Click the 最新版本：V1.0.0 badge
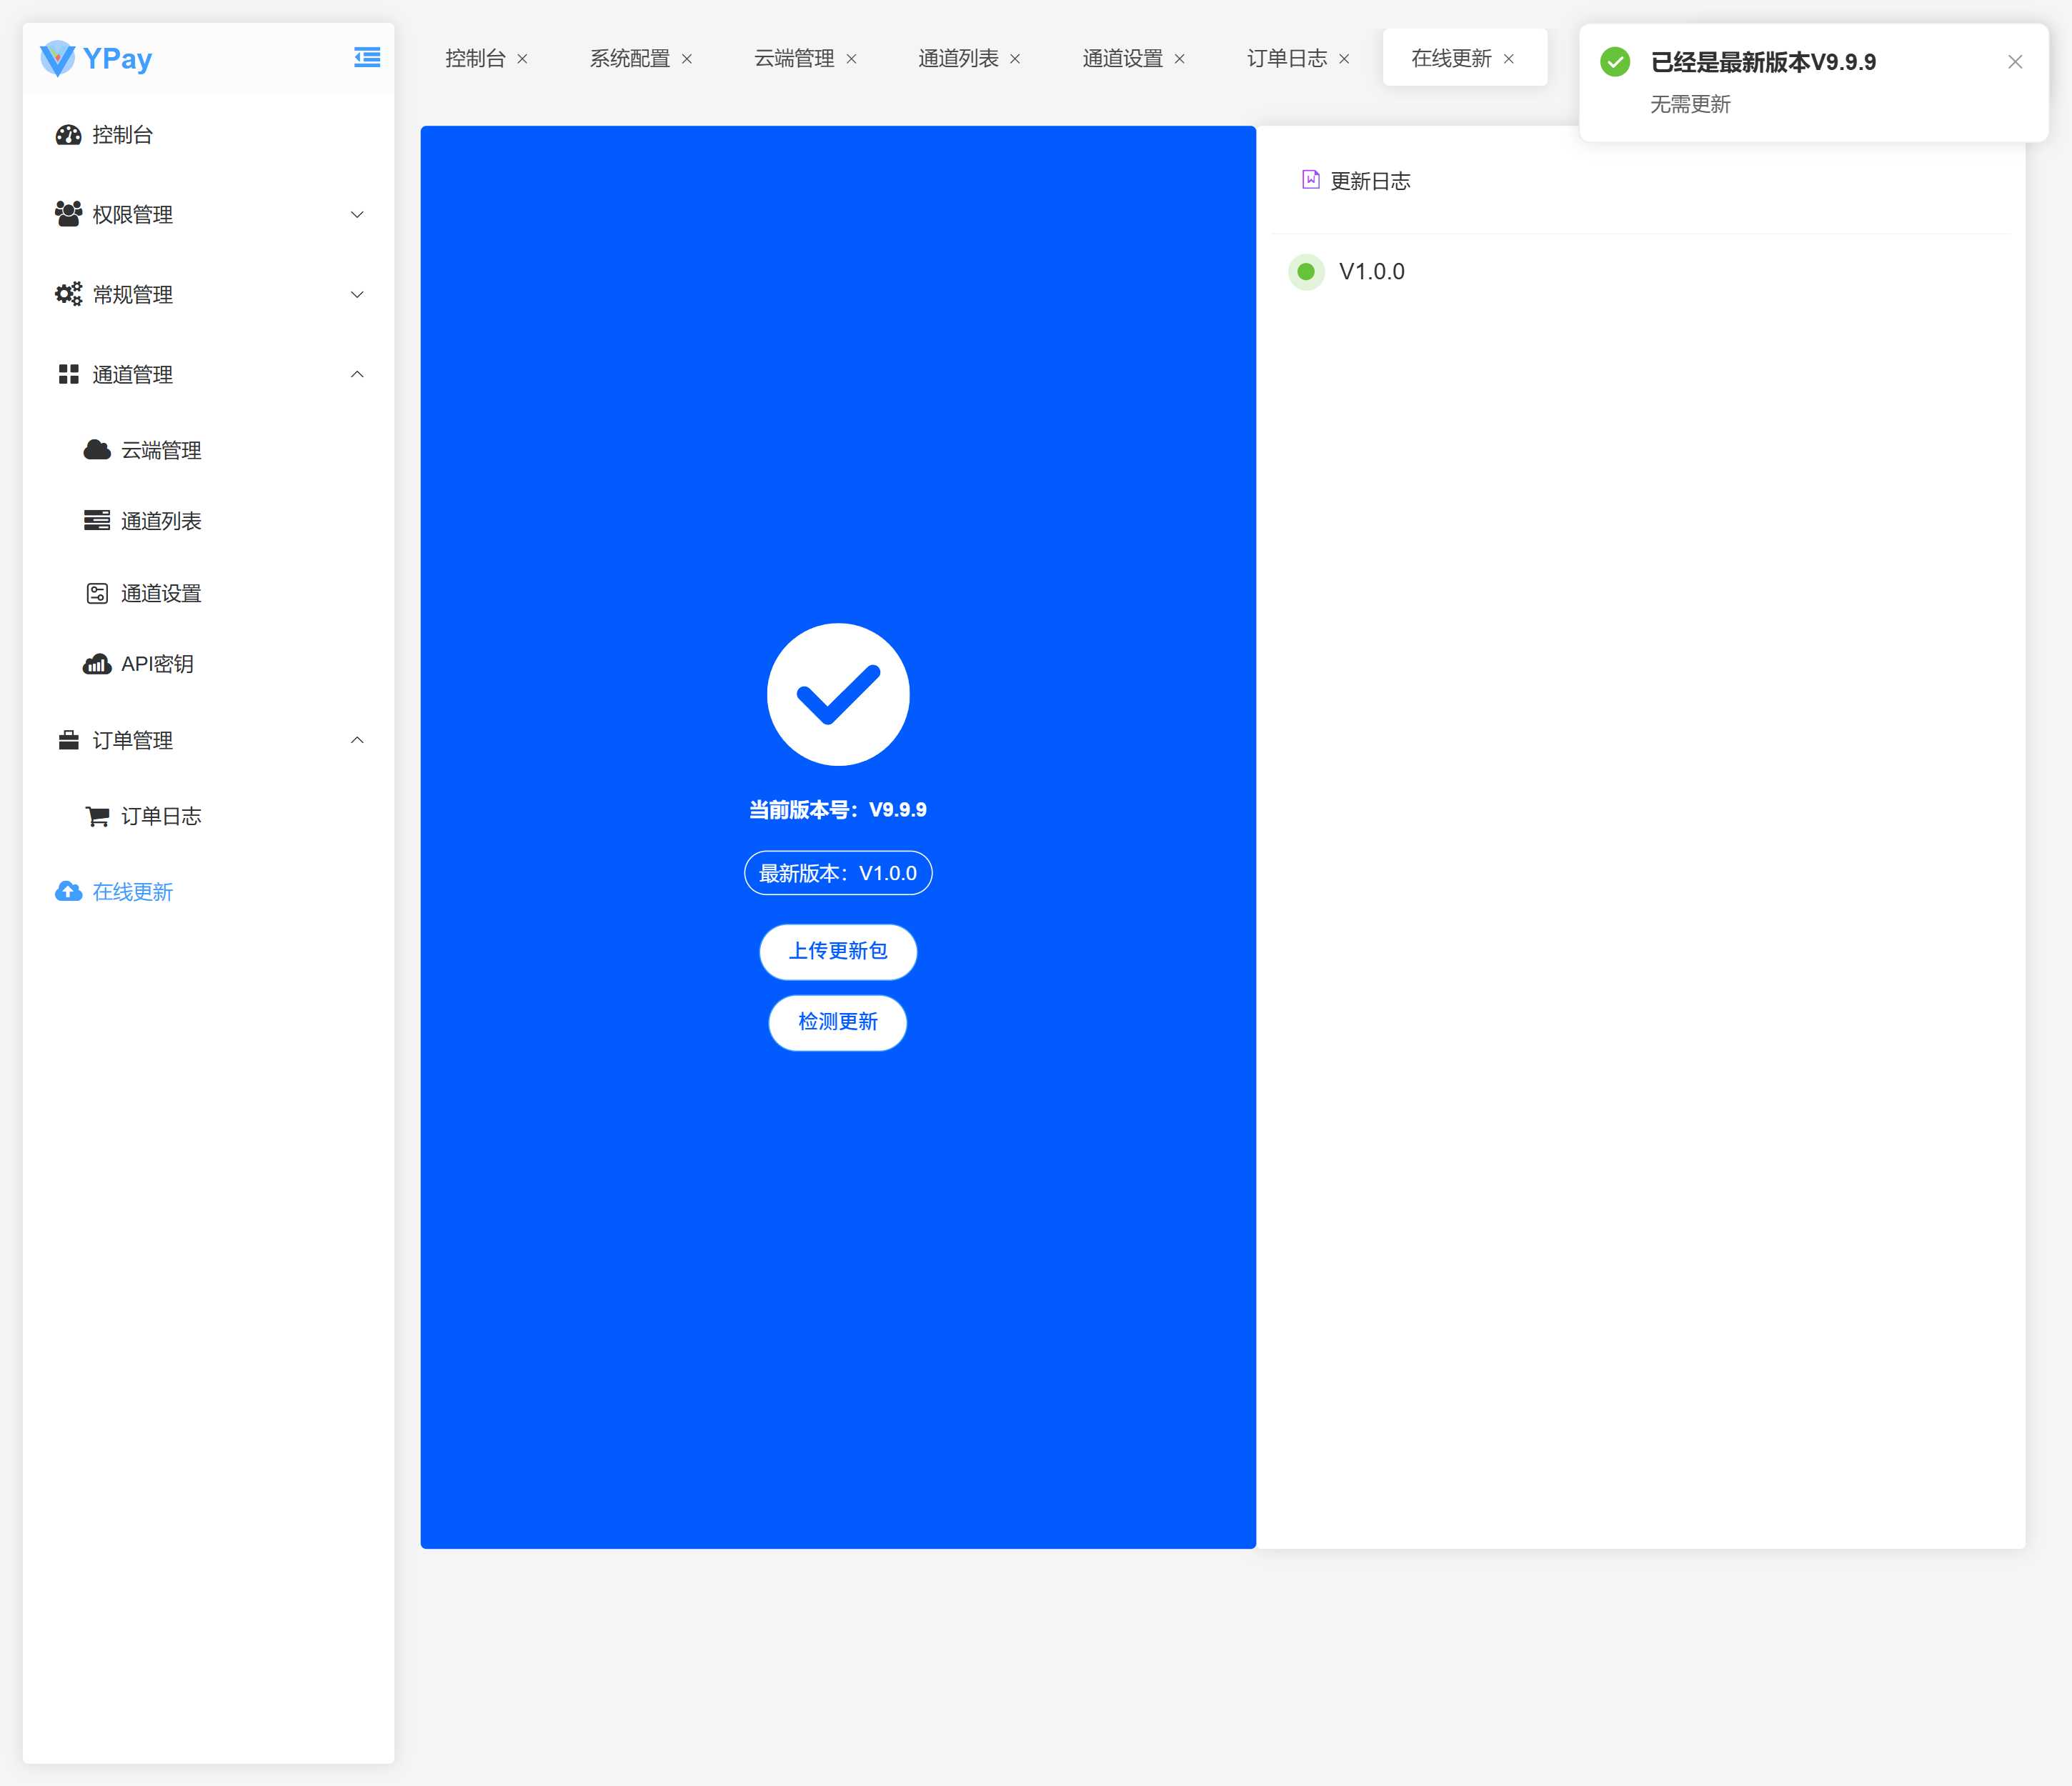This screenshot has height=1786, width=2072. (x=838, y=873)
